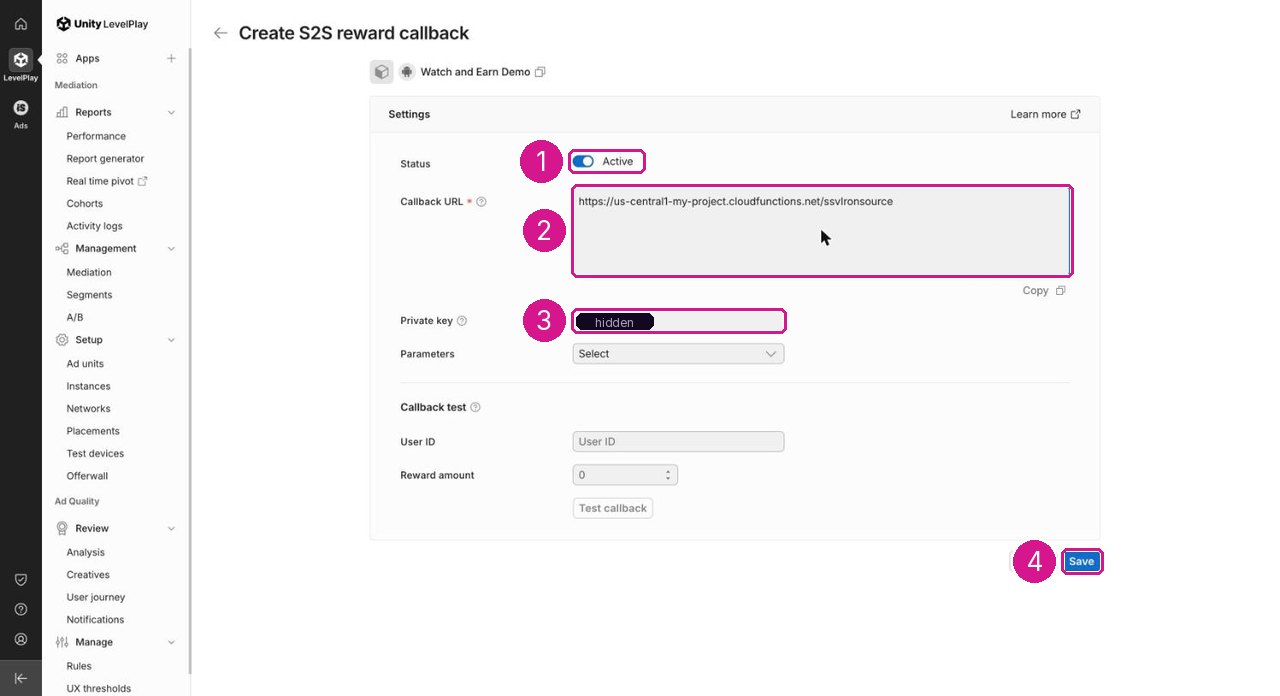
Task: Open the user account icon in rail
Action: [x=20, y=639]
